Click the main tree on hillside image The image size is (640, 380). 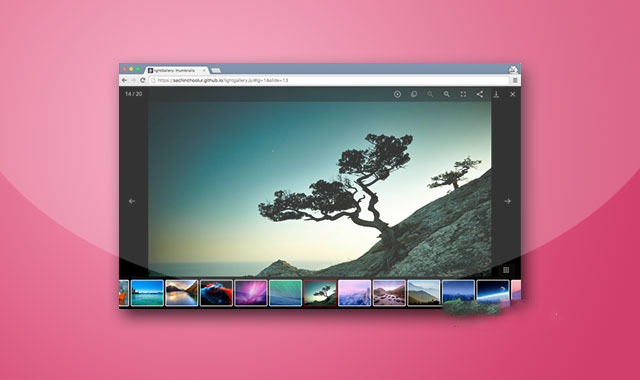coord(320,189)
